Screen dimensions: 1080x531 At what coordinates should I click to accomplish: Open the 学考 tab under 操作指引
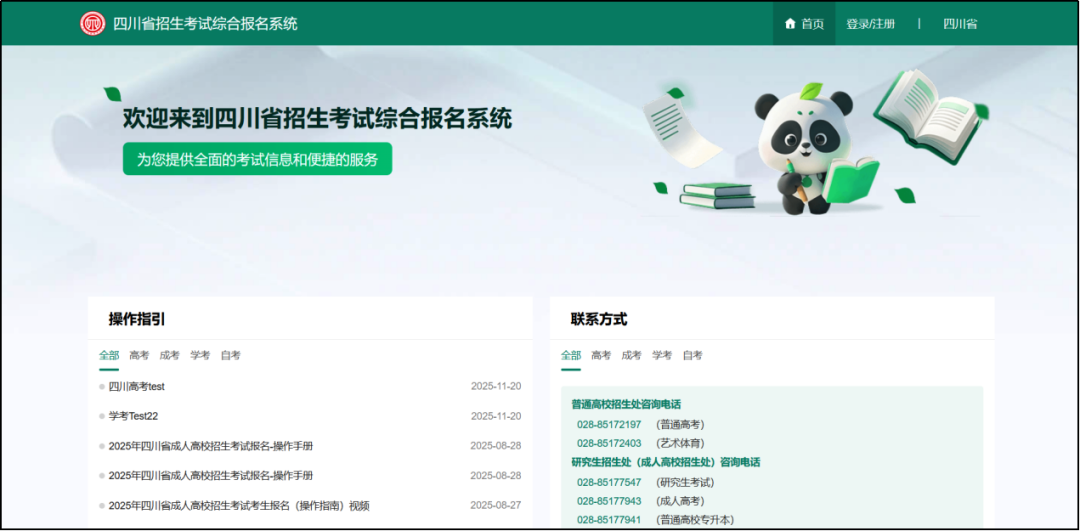point(200,355)
